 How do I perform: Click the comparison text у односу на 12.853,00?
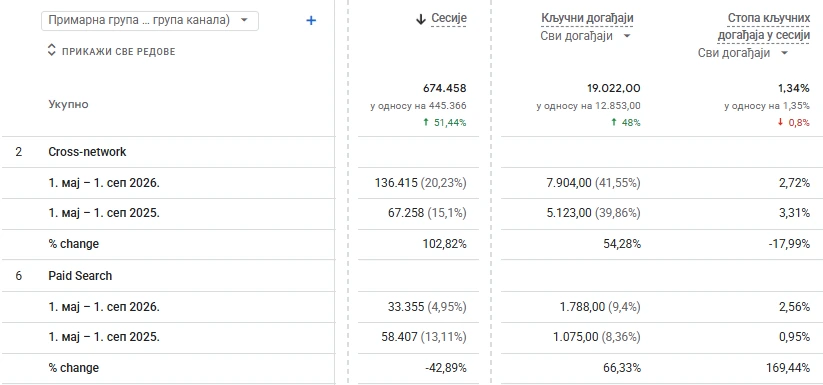pos(588,106)
